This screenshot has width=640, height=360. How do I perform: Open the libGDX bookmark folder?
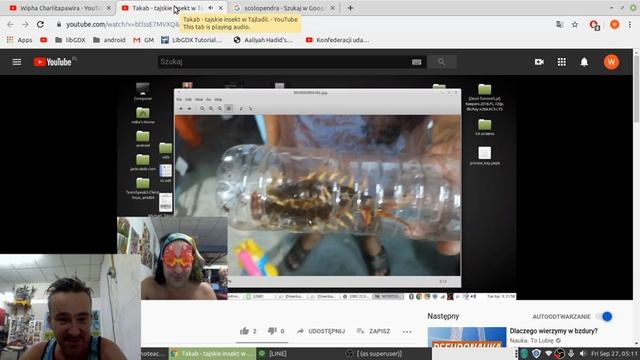[x=70, y=40]
